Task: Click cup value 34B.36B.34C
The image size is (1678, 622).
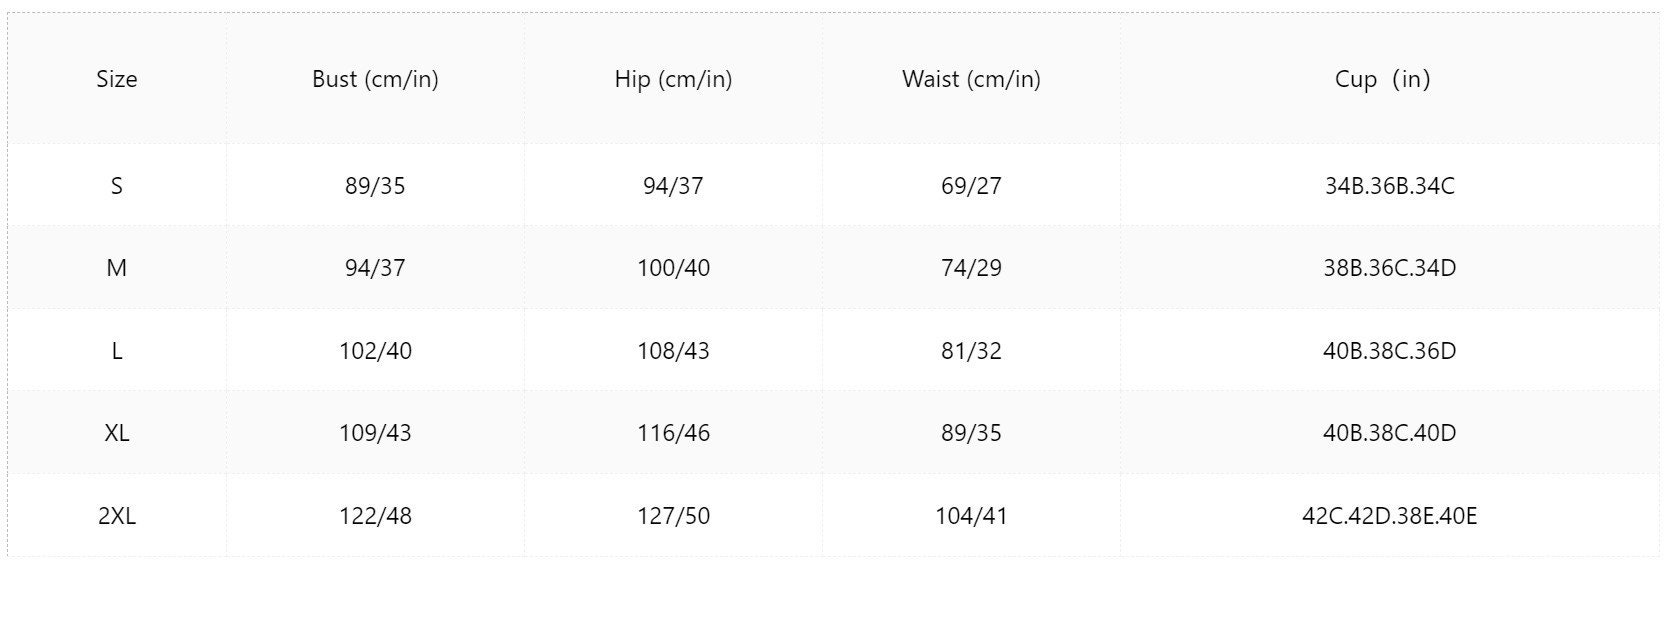Action: click(1389, 186)
